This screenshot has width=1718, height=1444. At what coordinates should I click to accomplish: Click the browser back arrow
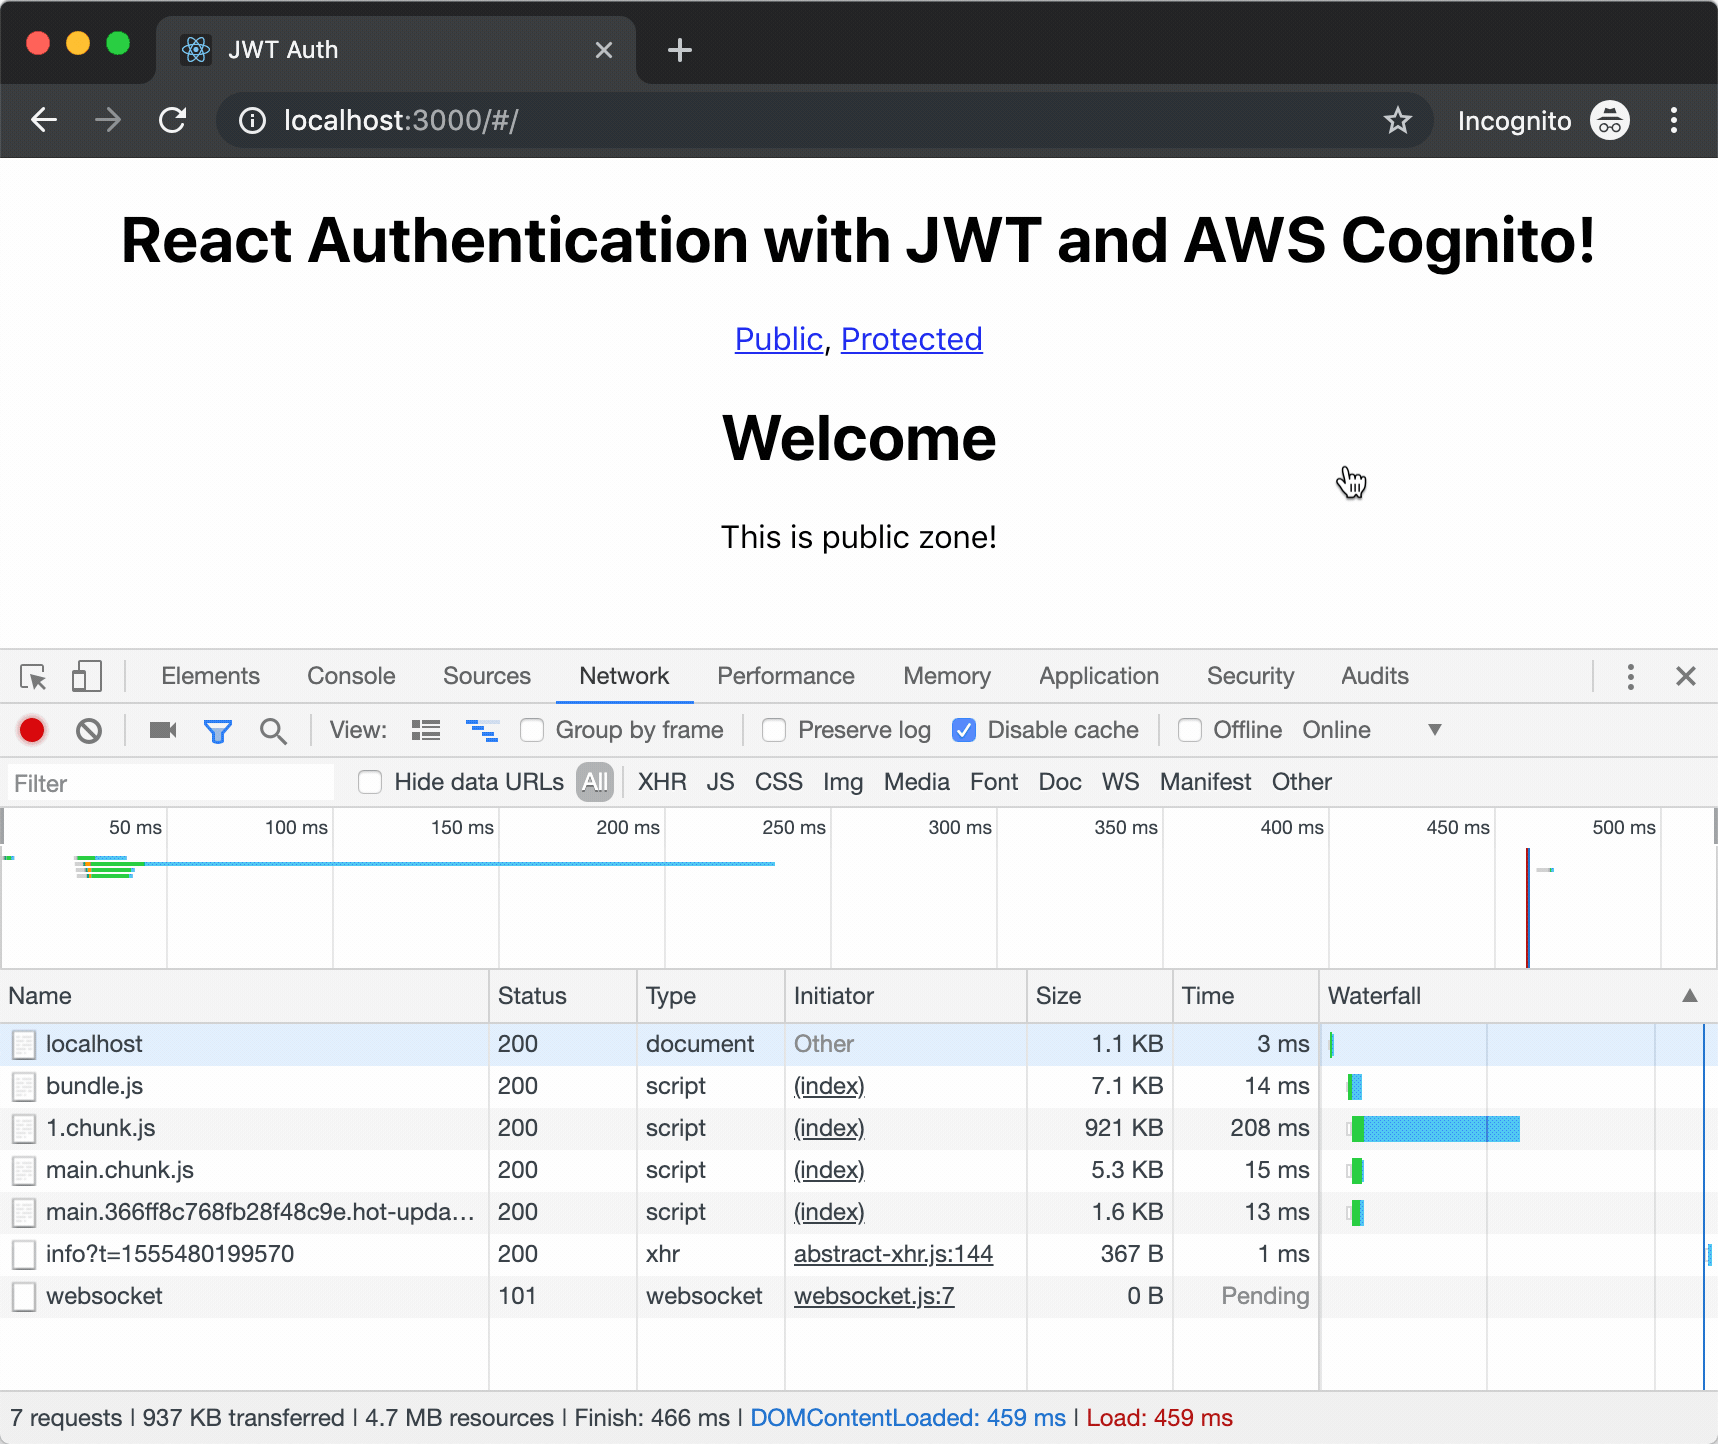coord(44,121)
